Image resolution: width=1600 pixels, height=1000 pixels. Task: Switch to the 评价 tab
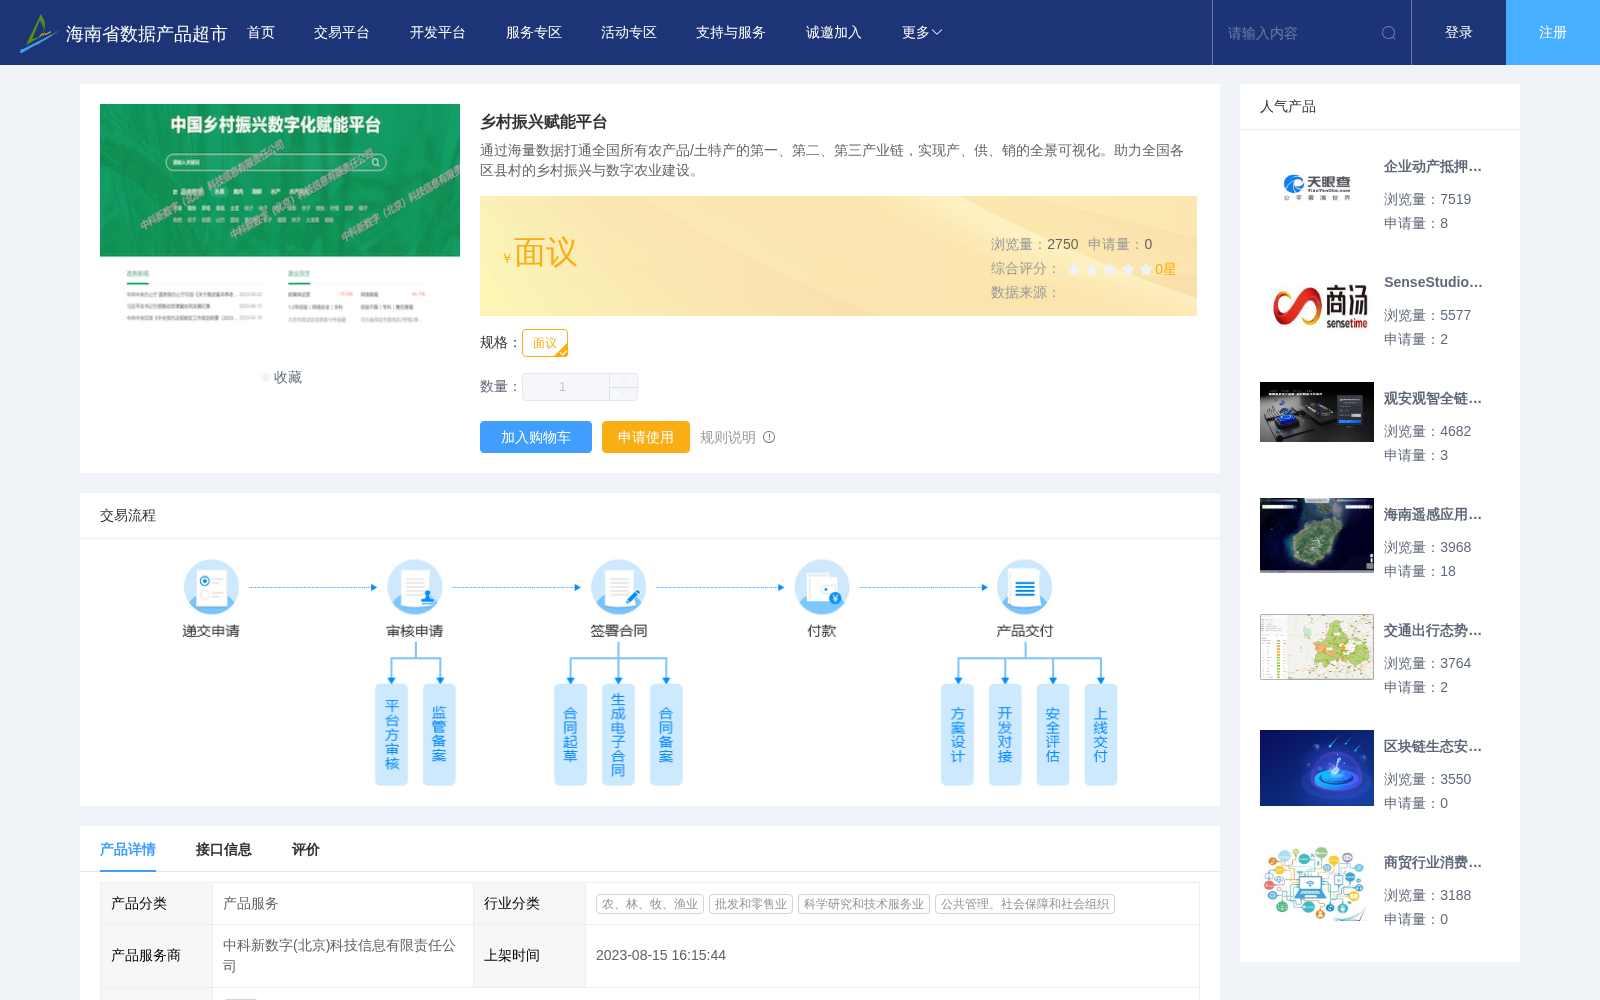[x=306, y=849]
